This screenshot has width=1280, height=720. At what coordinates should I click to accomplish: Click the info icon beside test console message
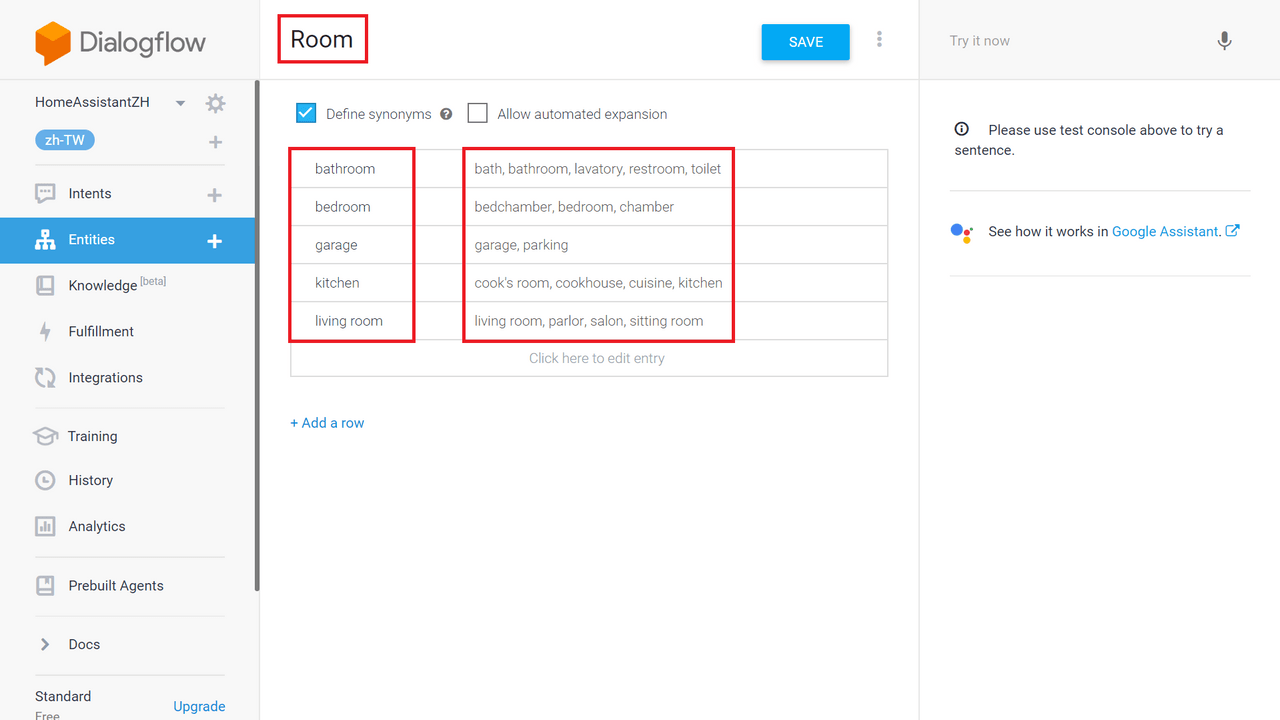pyautogui.click(x=961, y=129)
